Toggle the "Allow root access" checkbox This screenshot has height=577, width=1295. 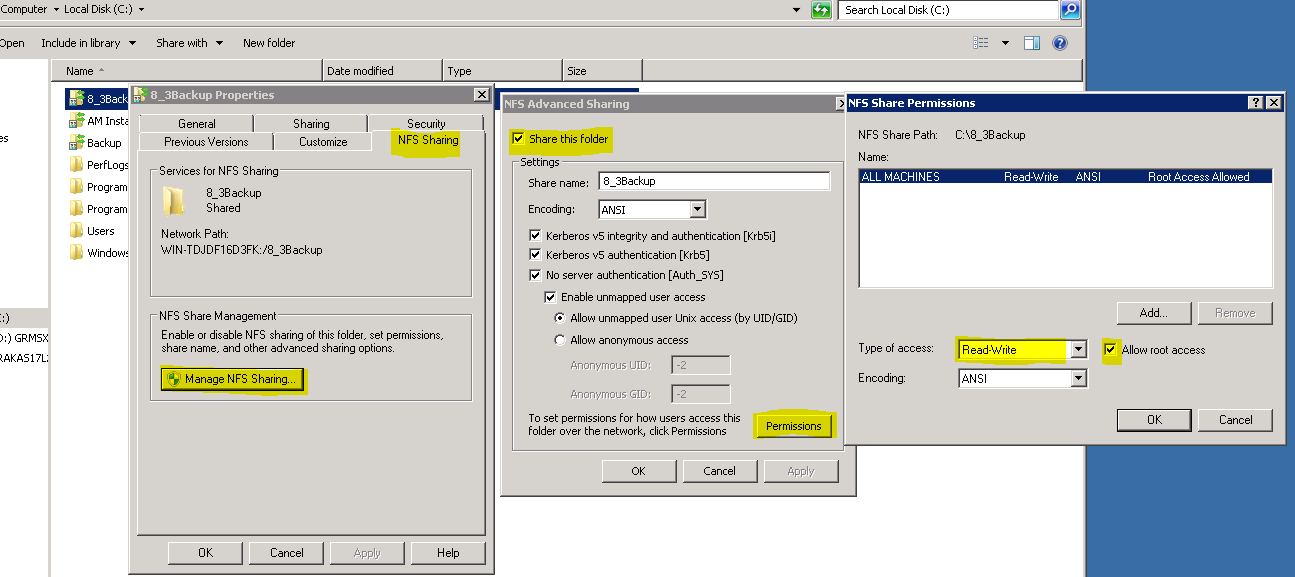coord(1111,349)
